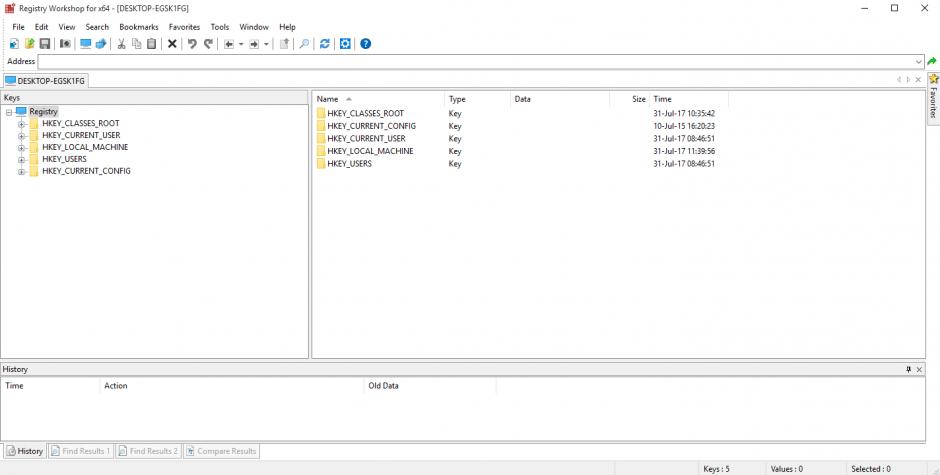Click the Delete X toolbar icon
Viewport: 940px width, 475px height.
tap(172, 44)
